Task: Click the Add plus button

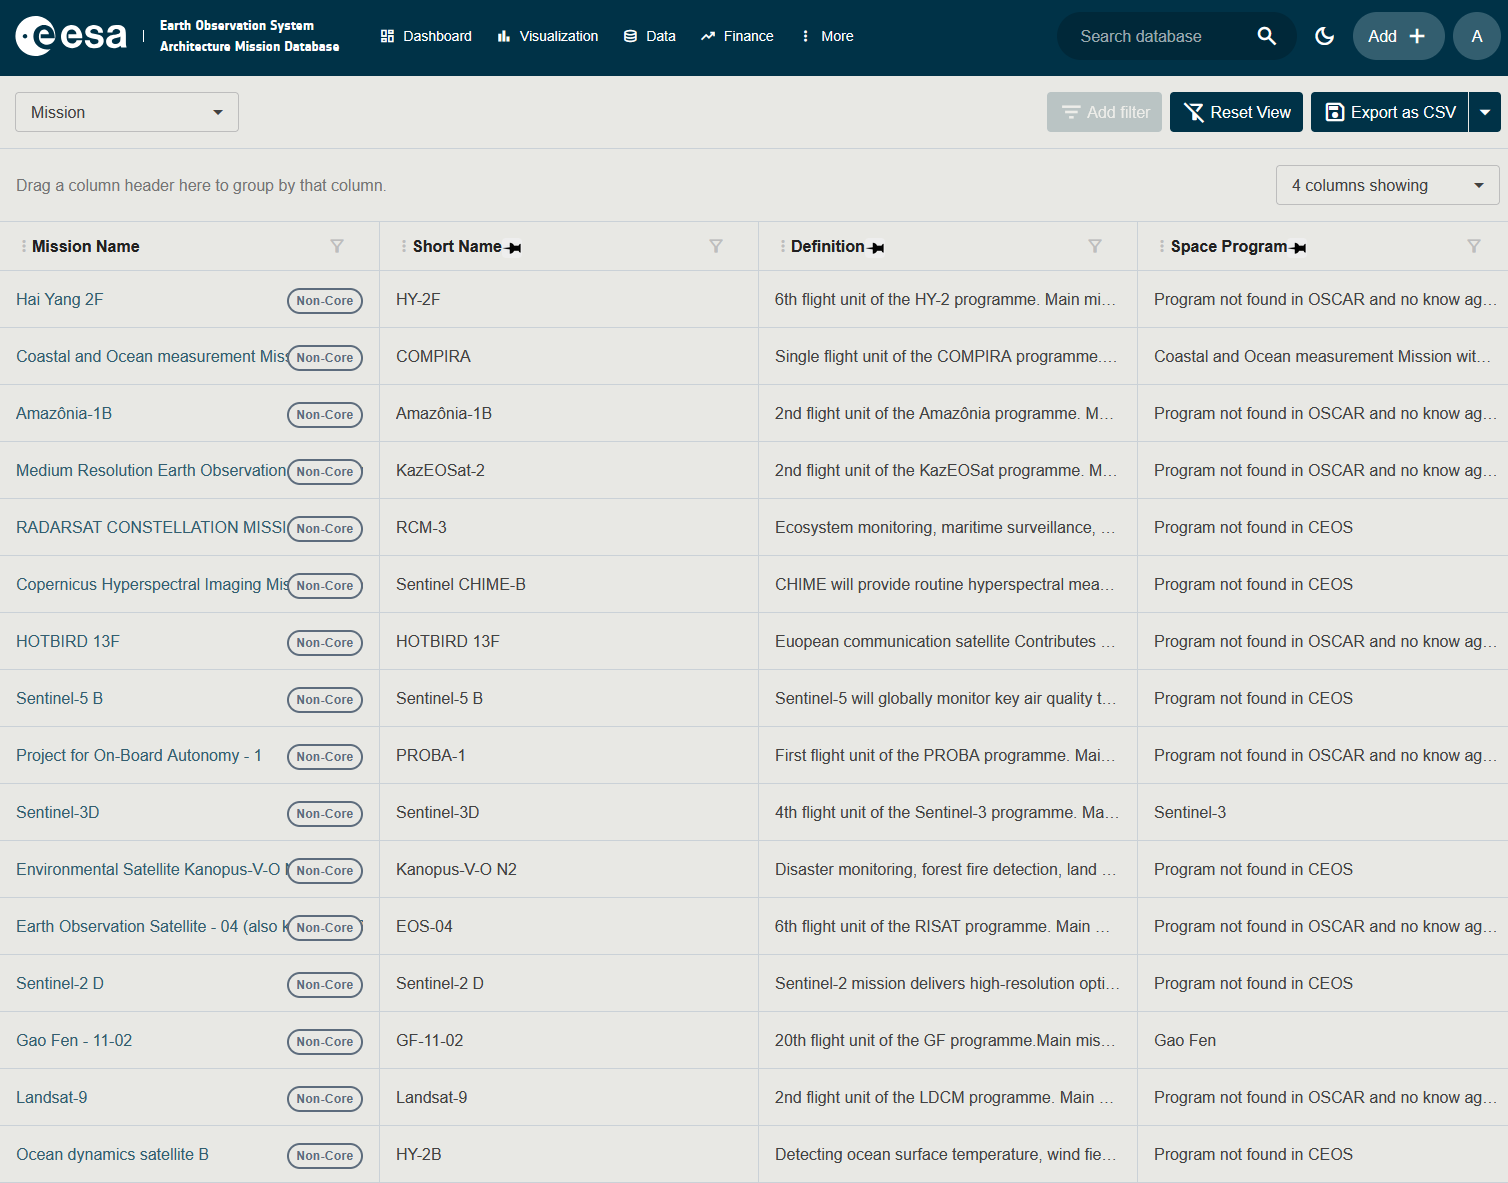Action: click(x=1398, y=36)
